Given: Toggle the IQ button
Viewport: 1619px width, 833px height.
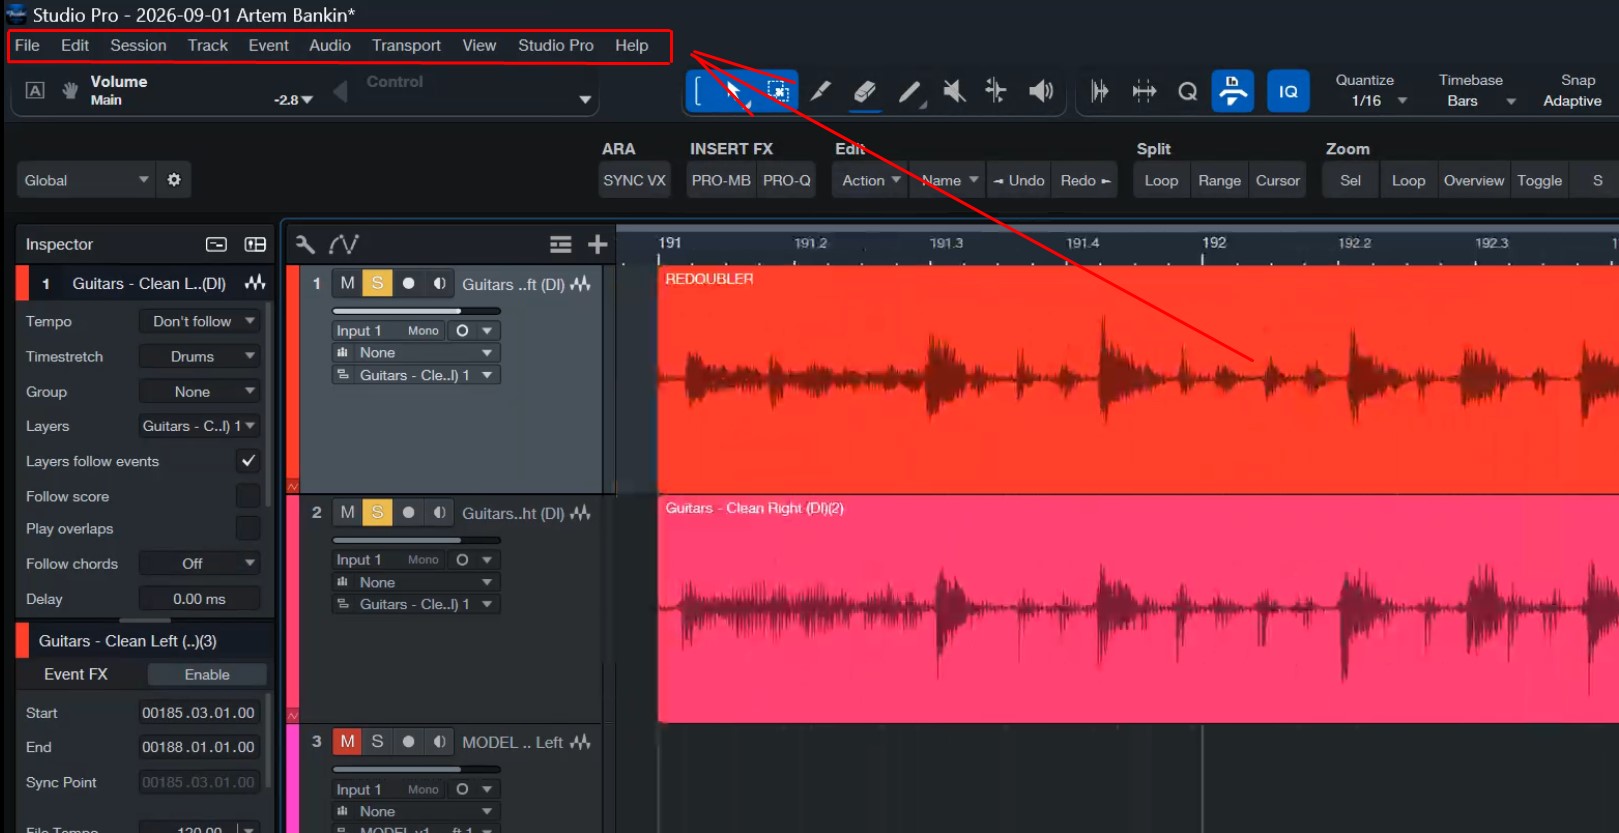Looking at the screenshot, I should (x=1288, y=91).
